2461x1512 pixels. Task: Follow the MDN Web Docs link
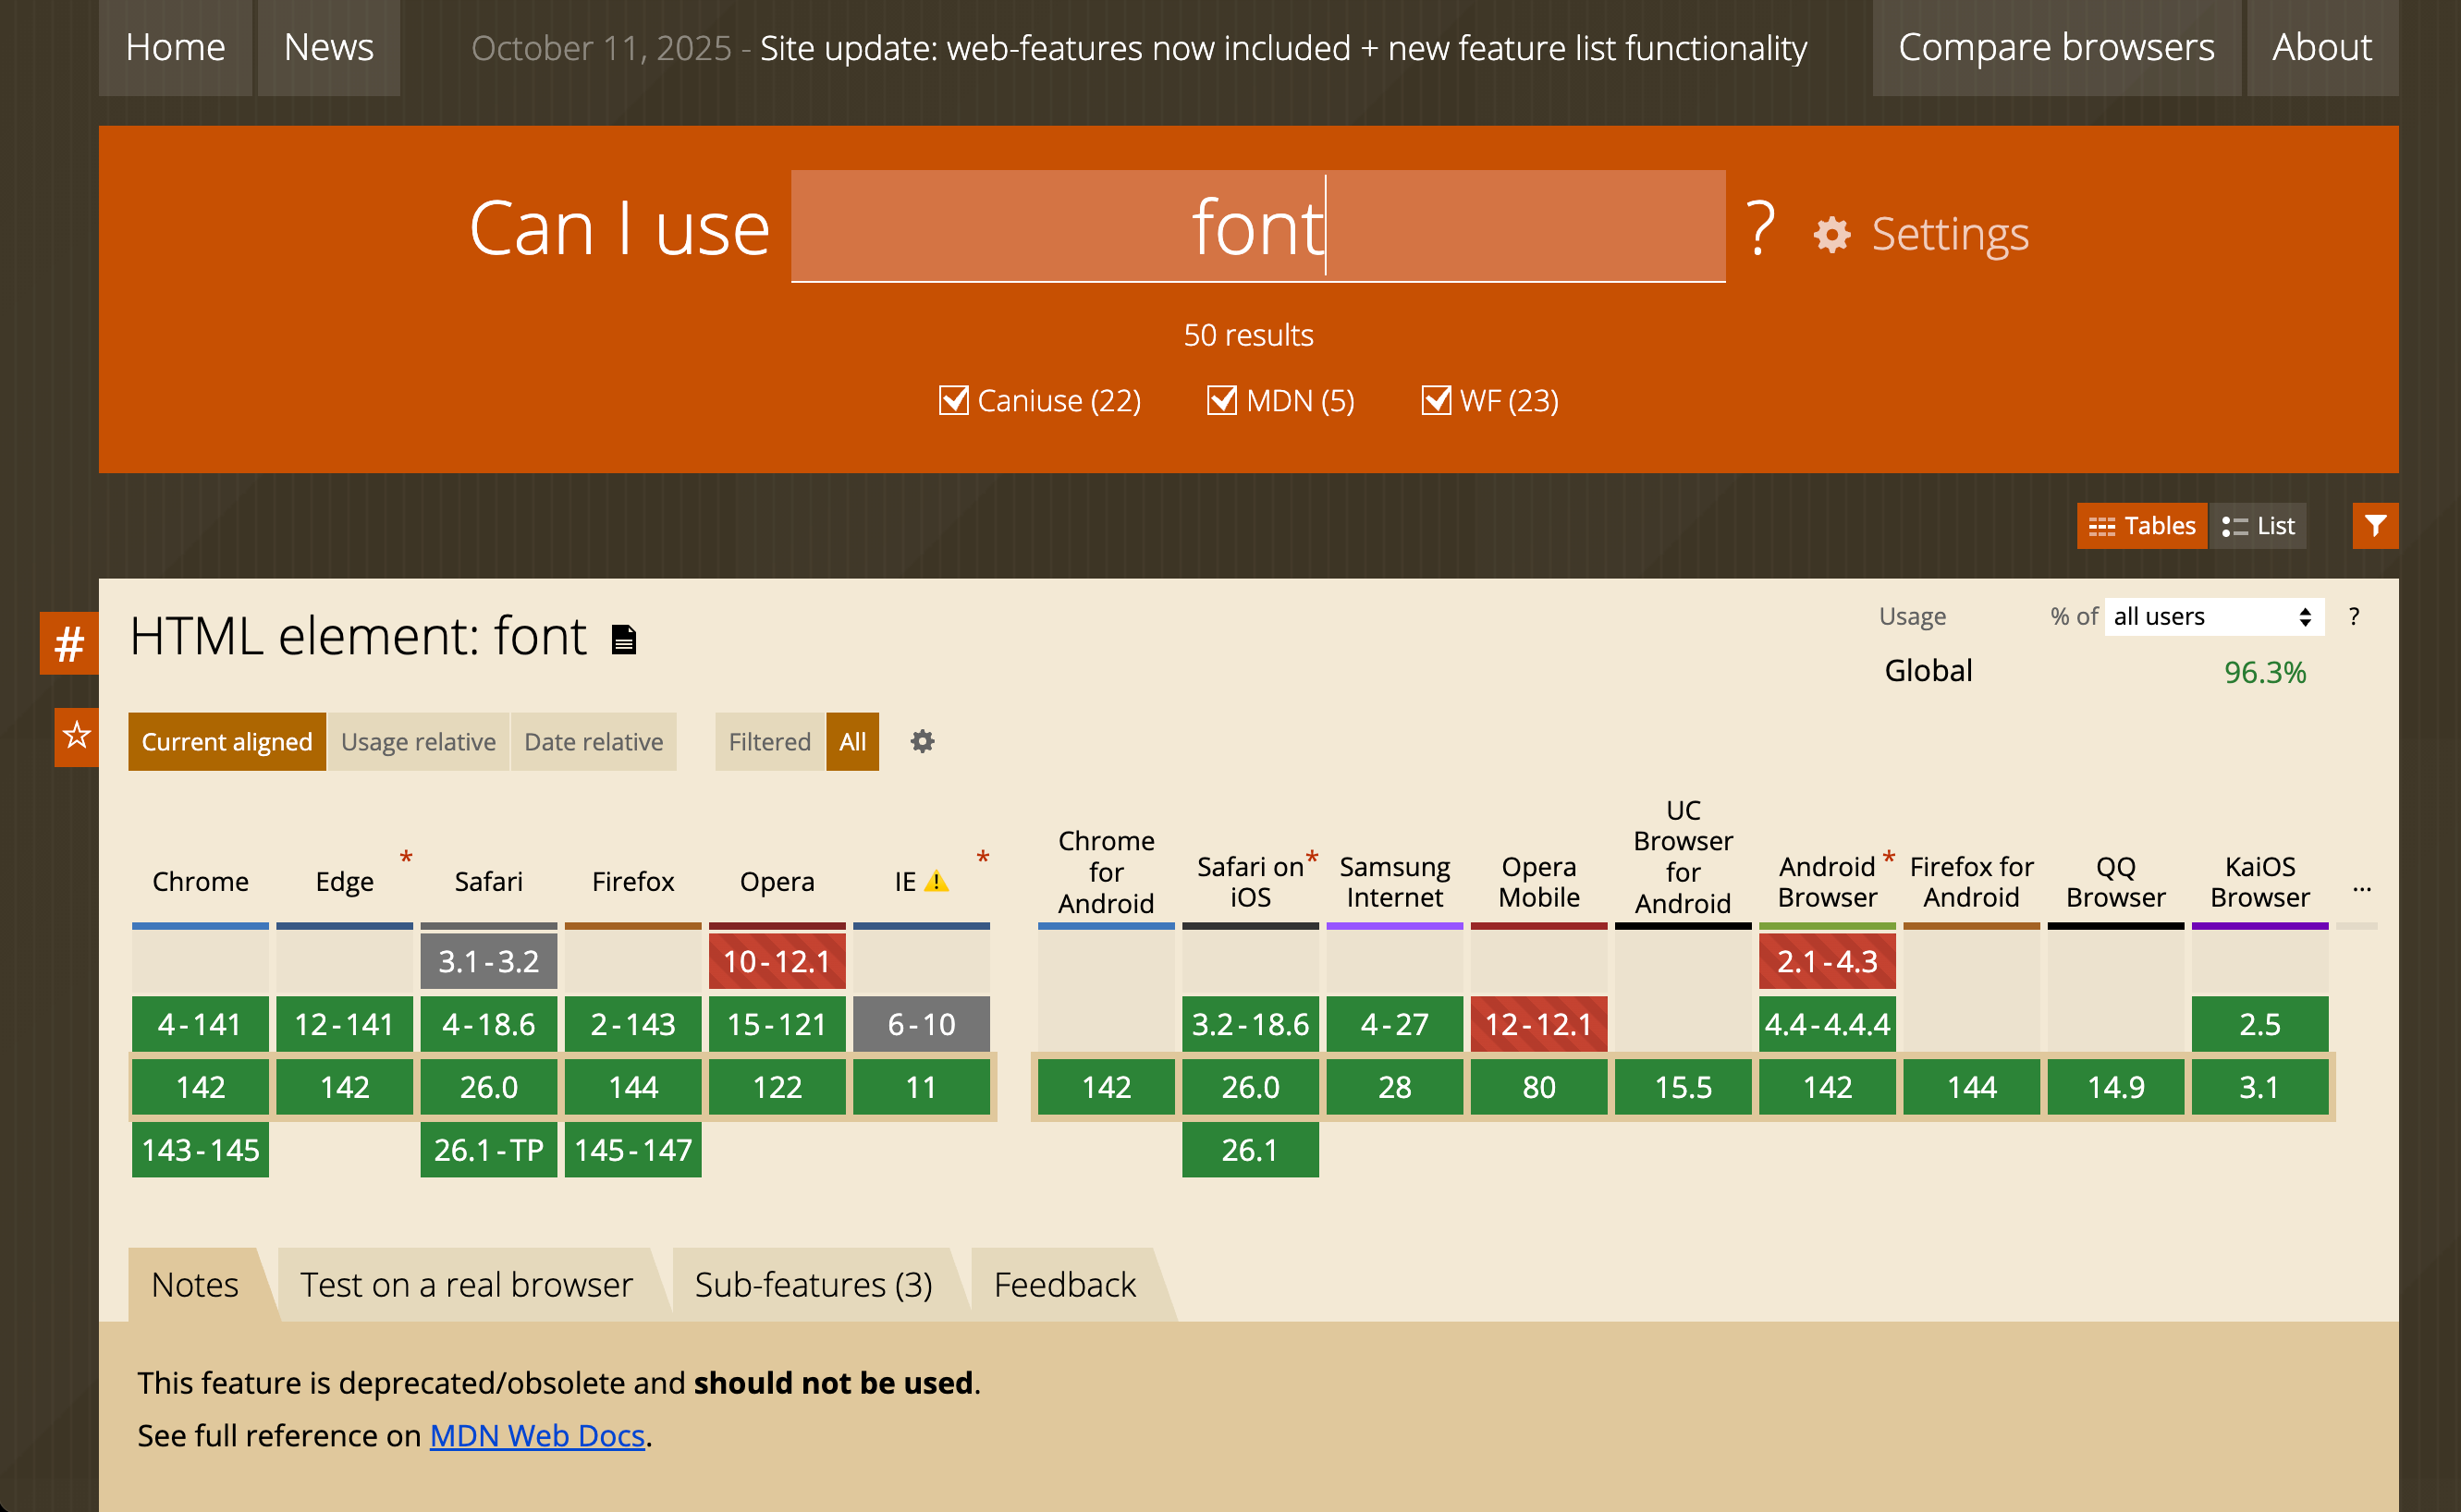537,1435
